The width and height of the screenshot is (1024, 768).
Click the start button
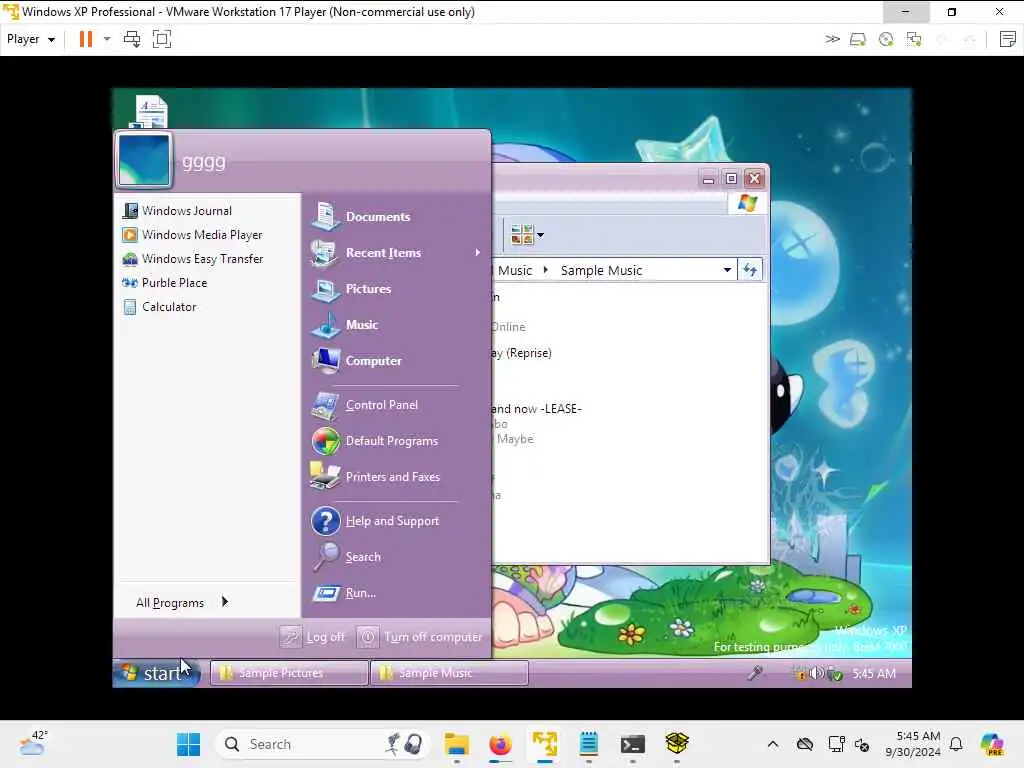point(156,673)
